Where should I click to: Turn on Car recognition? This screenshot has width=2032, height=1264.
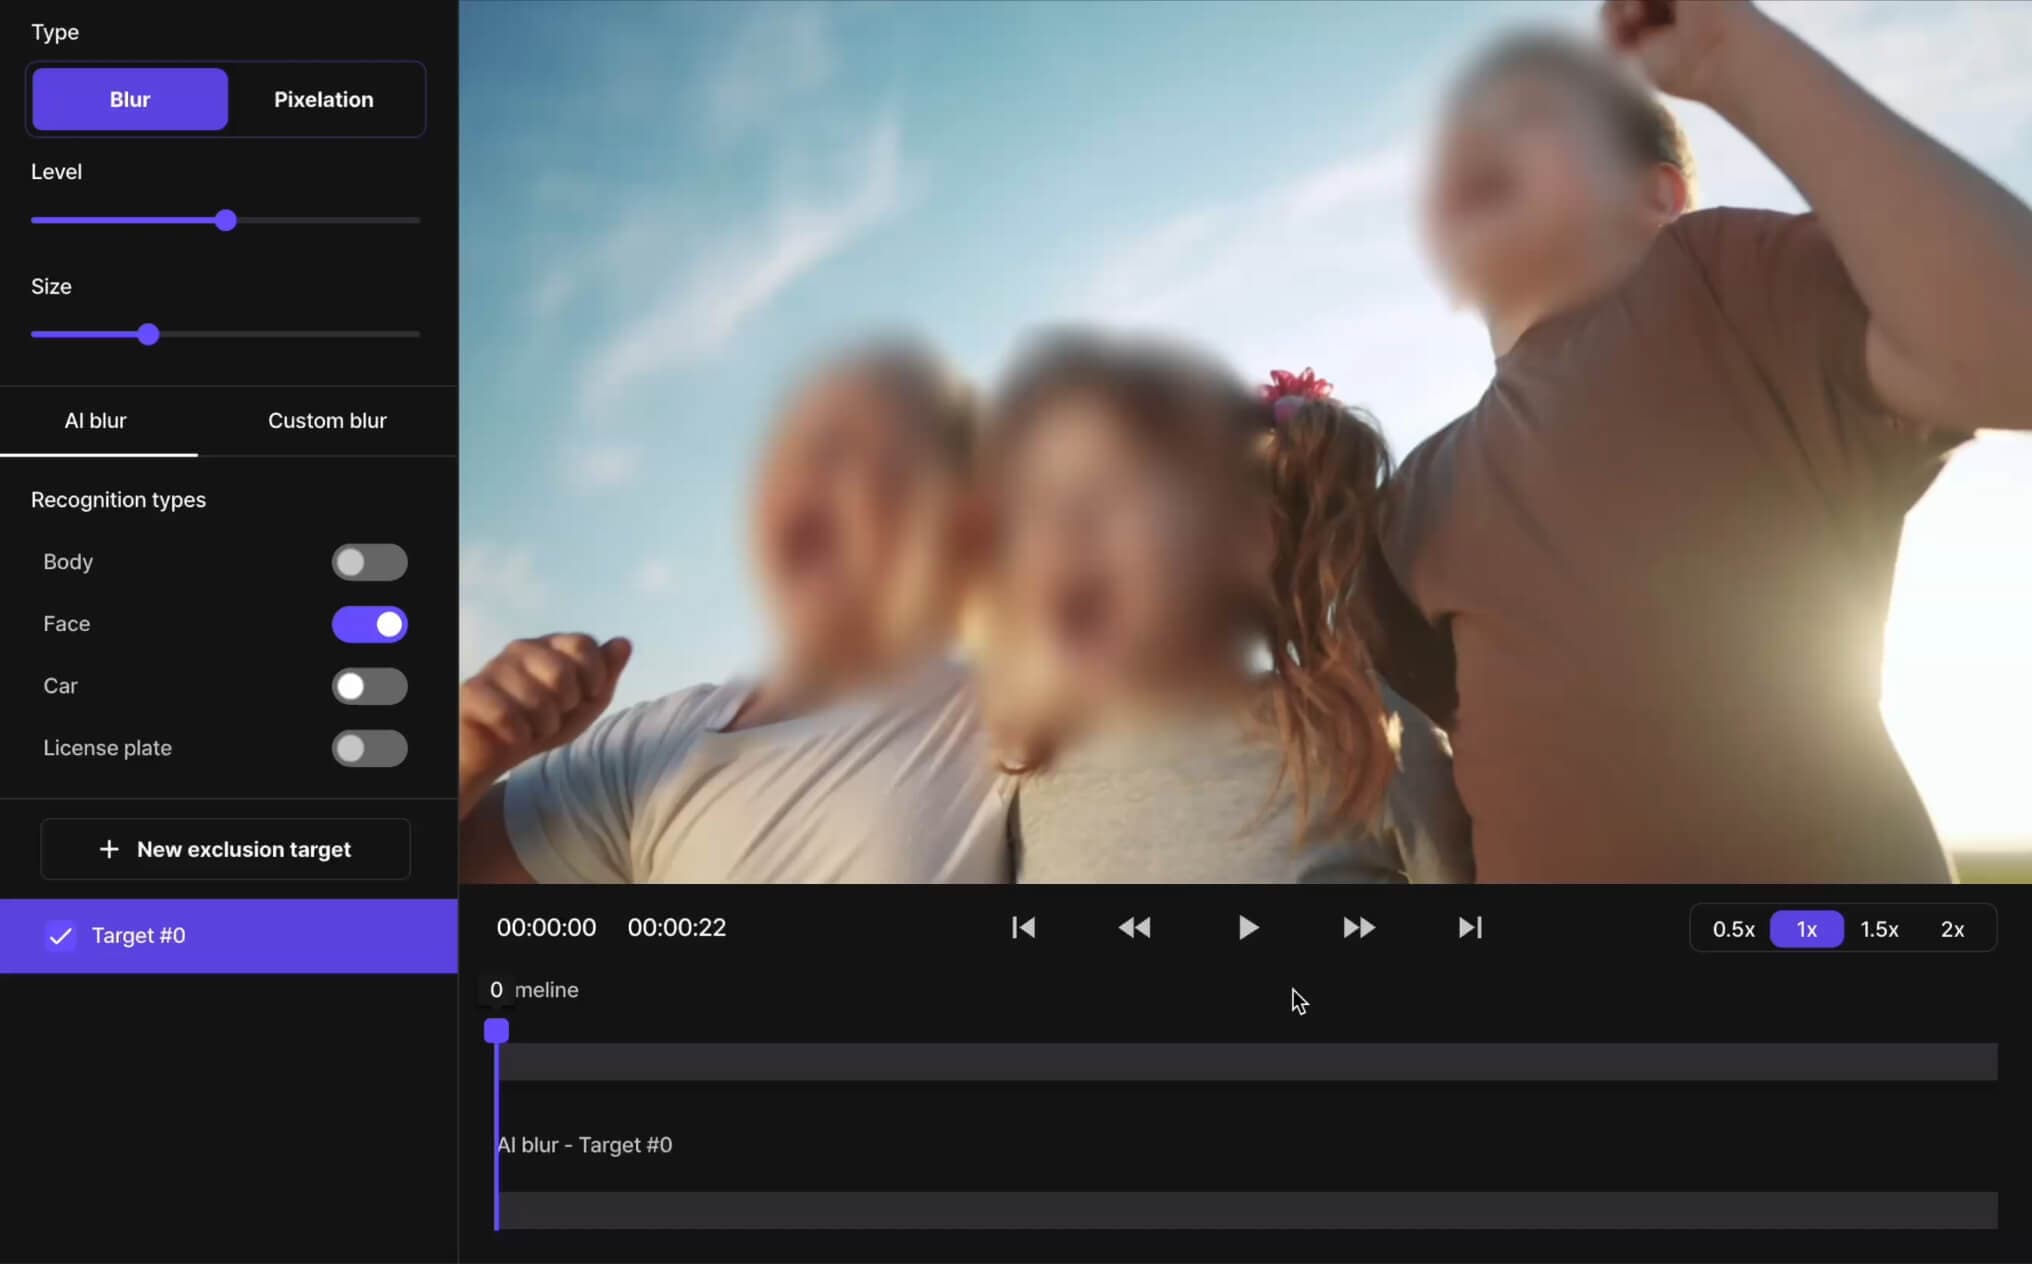[369, 686]
